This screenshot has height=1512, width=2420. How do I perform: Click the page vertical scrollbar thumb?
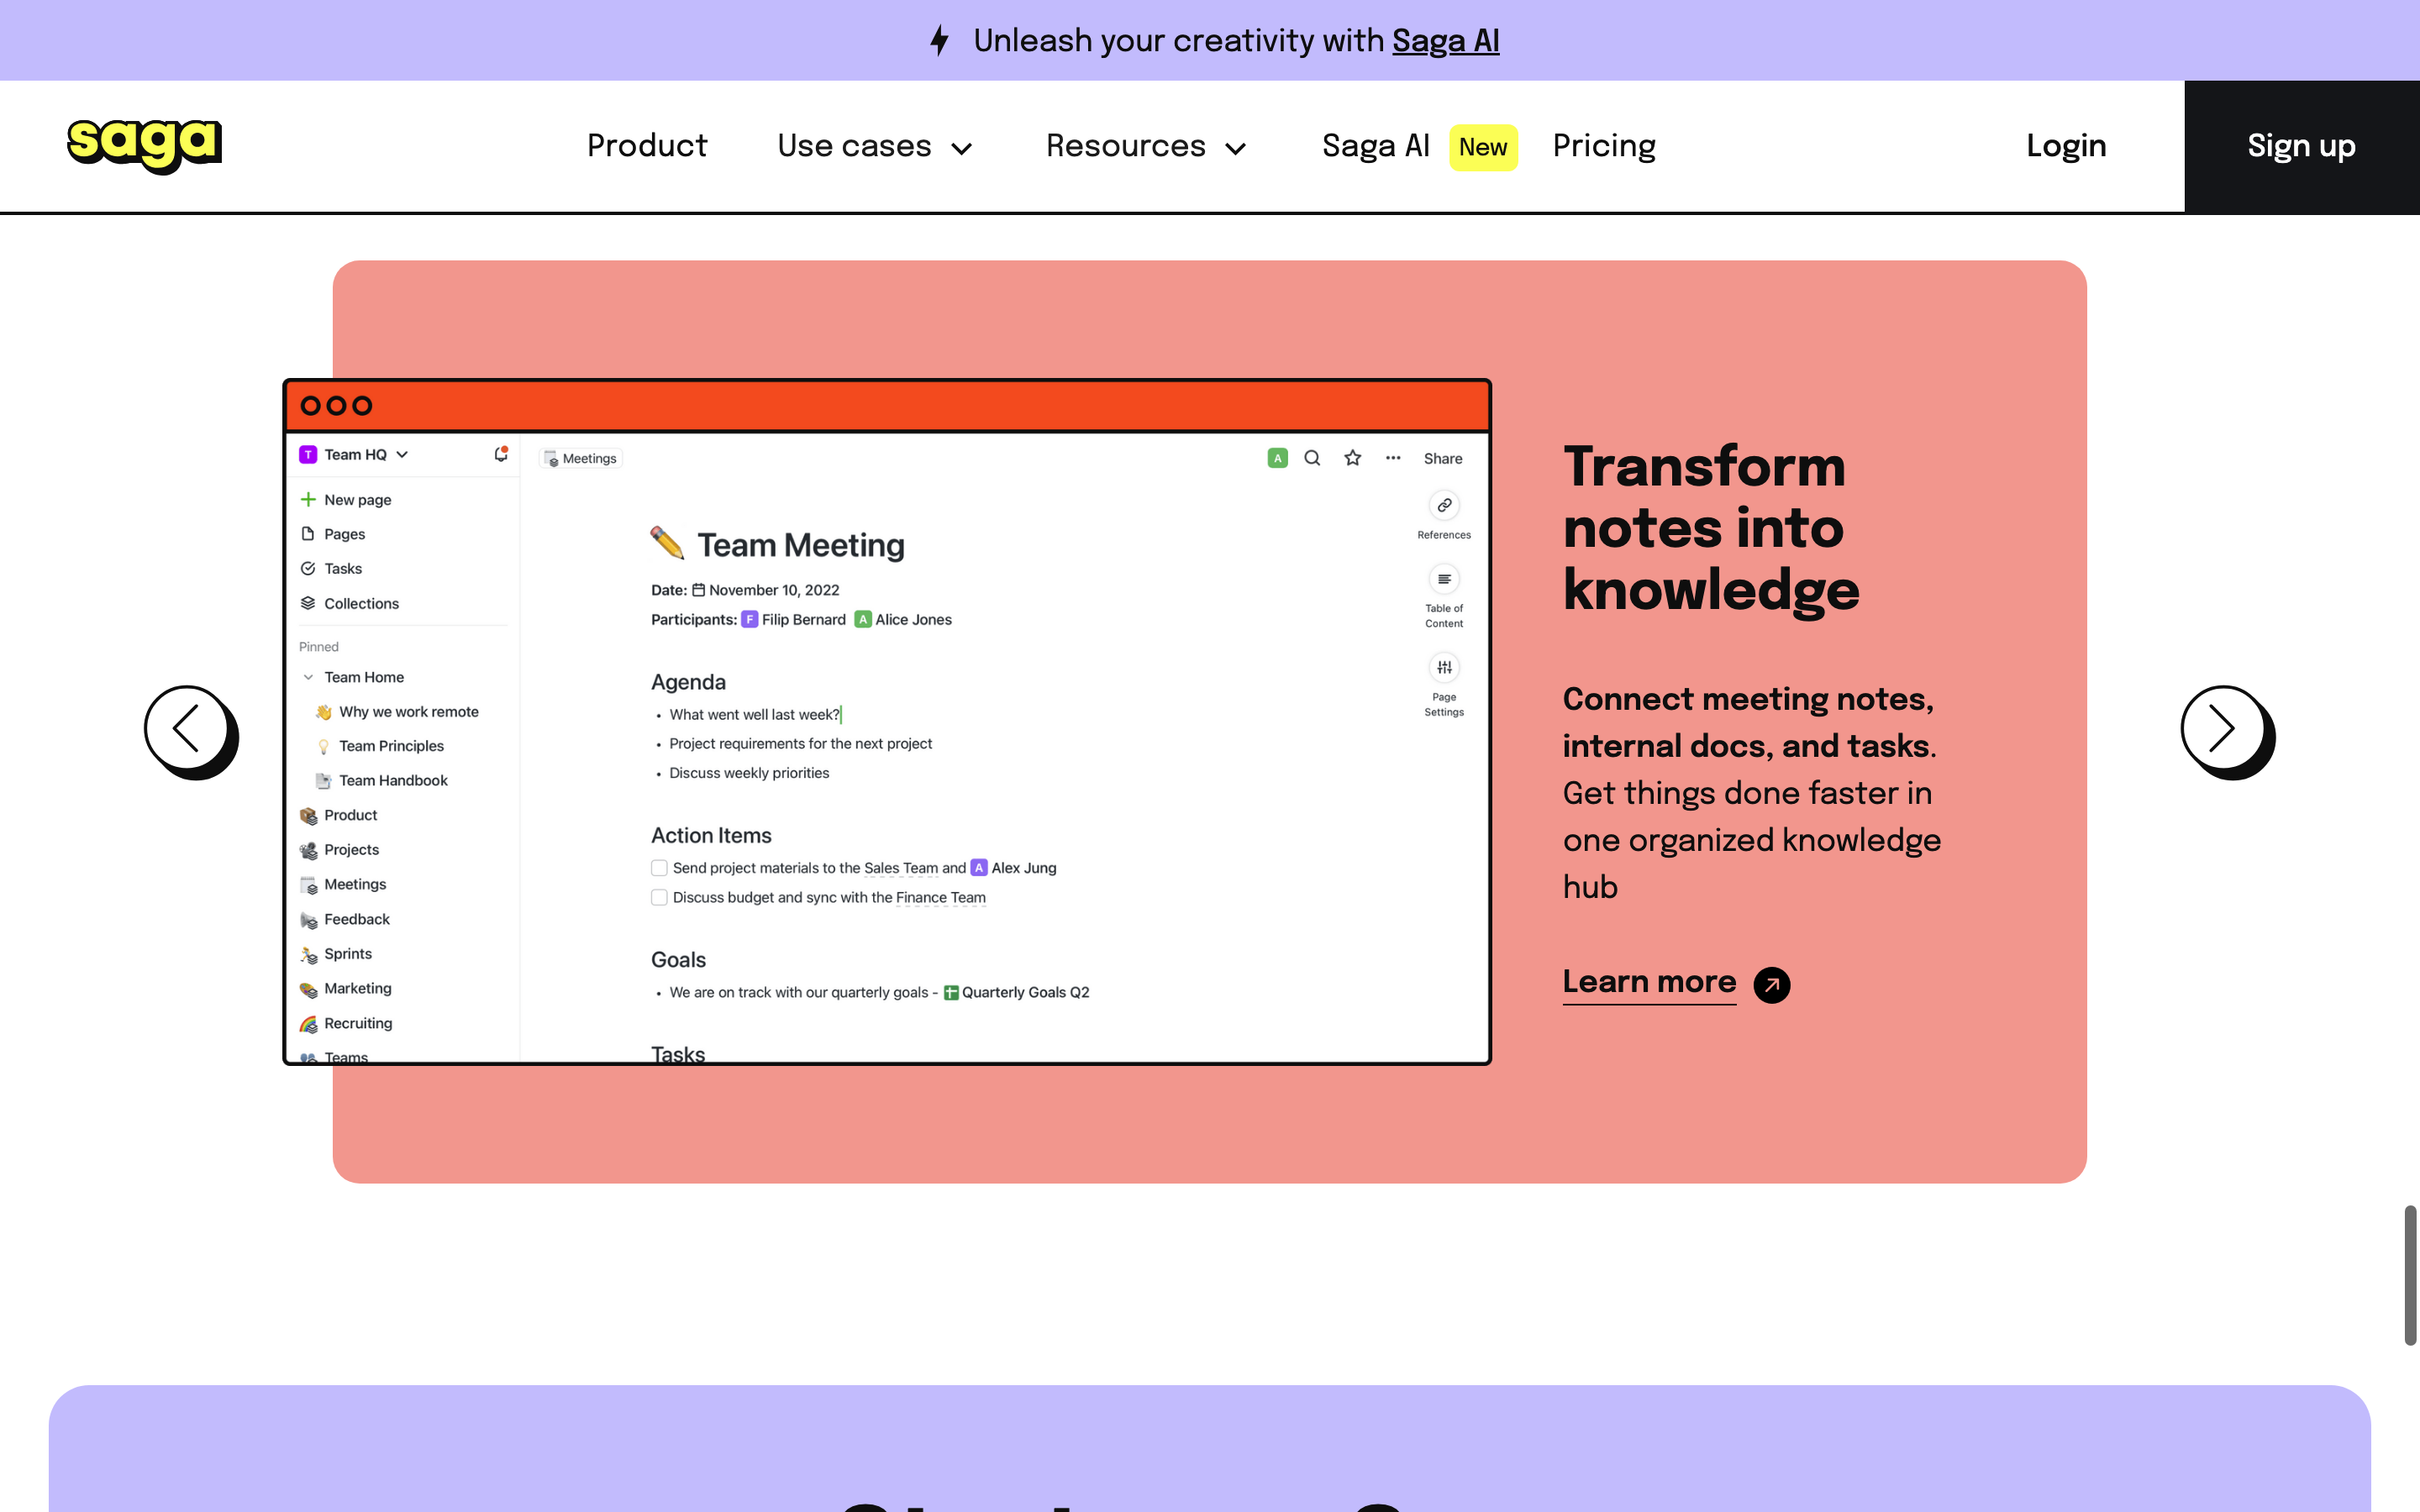pyautogui.click(x=2410, y=1275)
